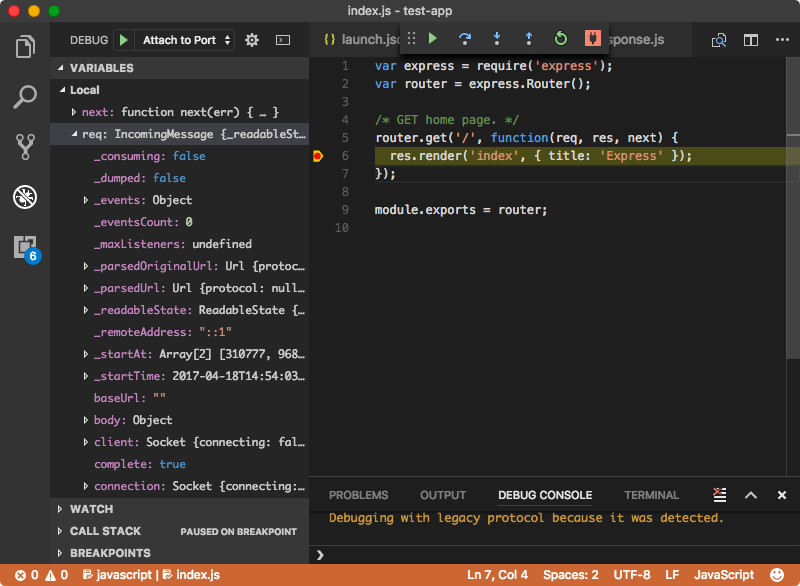Open the Debug view in activity bar
The width and height of the screenshot is (800, 586).
[x=25, y=197]
